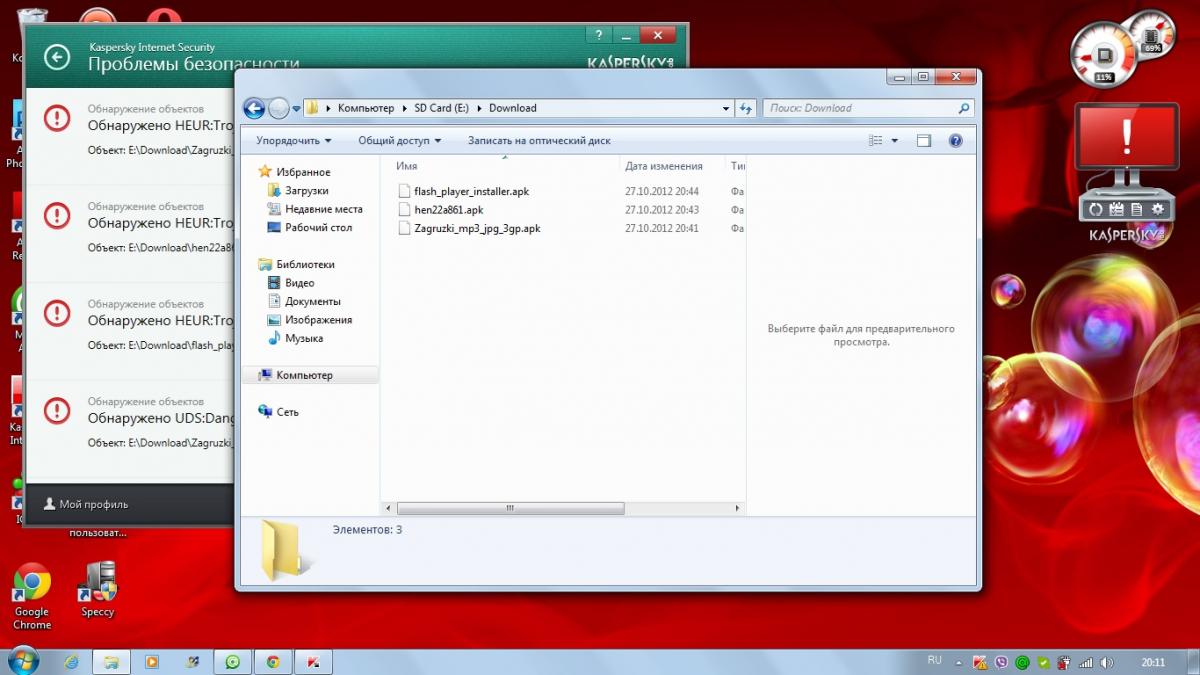Click the horizontal scrollbar in file list
1200x675 pixels.
(510, 508)
